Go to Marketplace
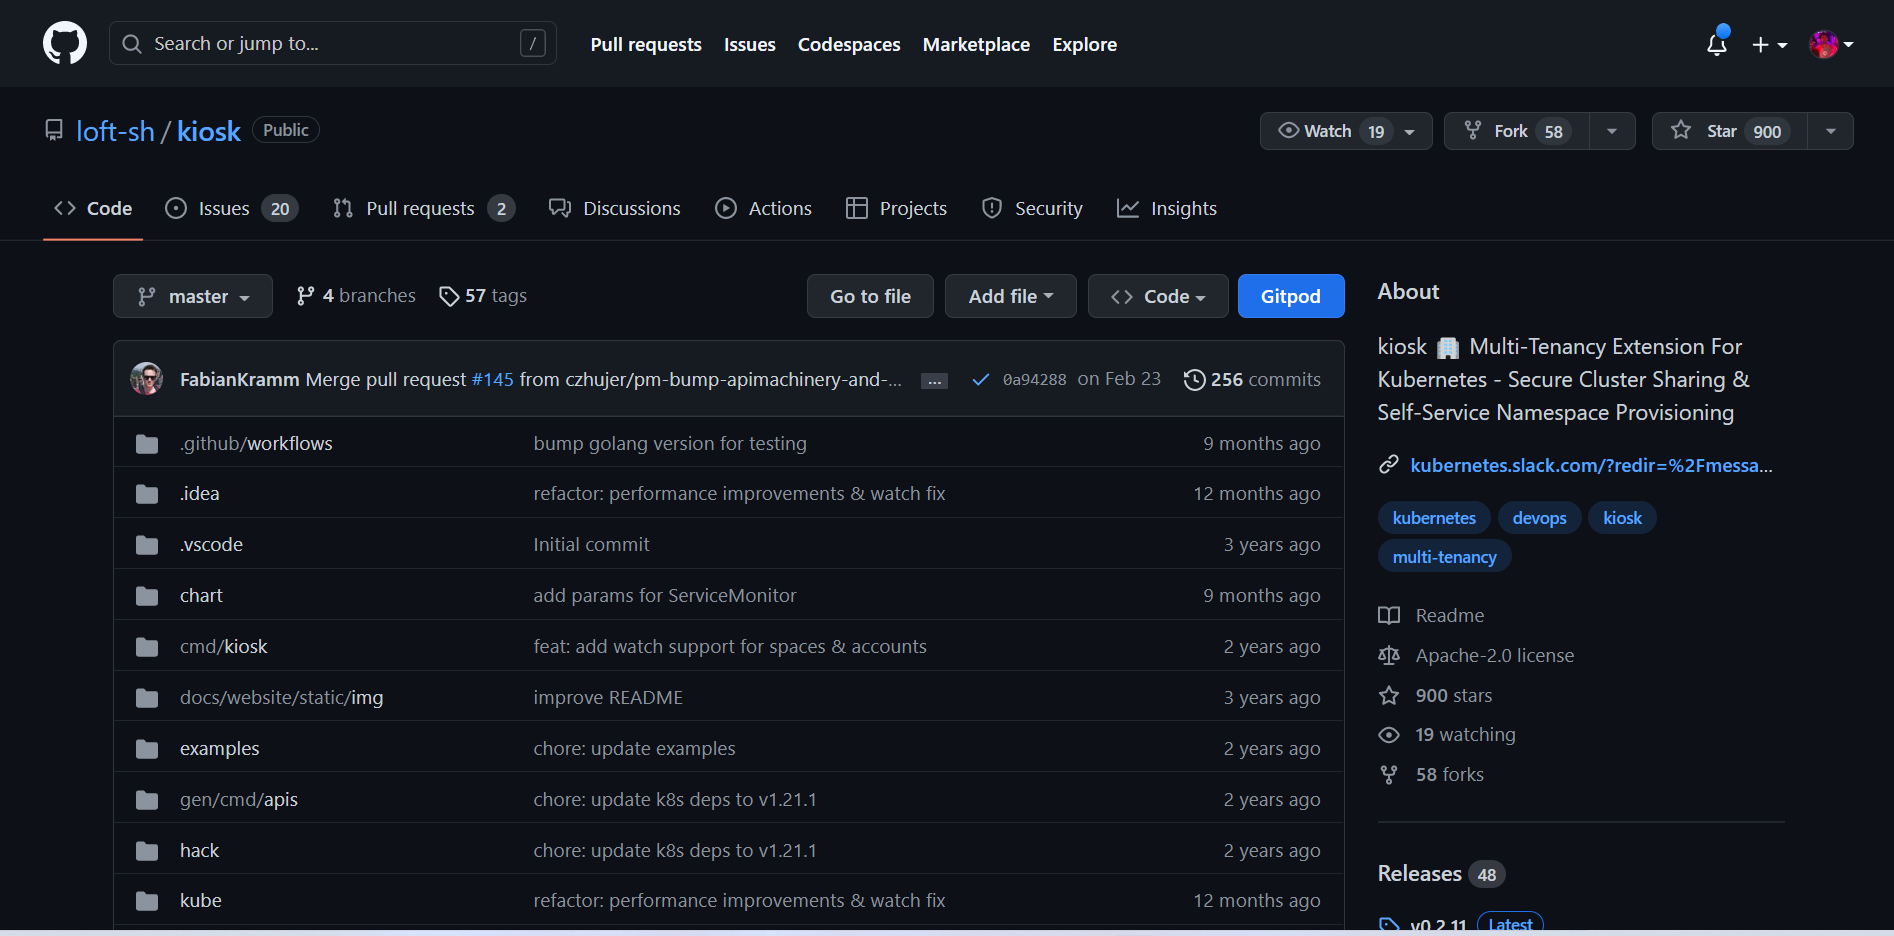 click(976, 45)
